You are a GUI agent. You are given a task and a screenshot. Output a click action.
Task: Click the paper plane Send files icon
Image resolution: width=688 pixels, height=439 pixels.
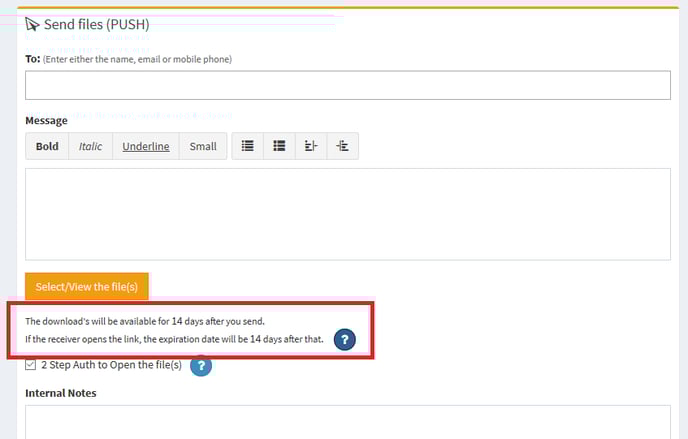pyautogui.click(x=32, y=24)
